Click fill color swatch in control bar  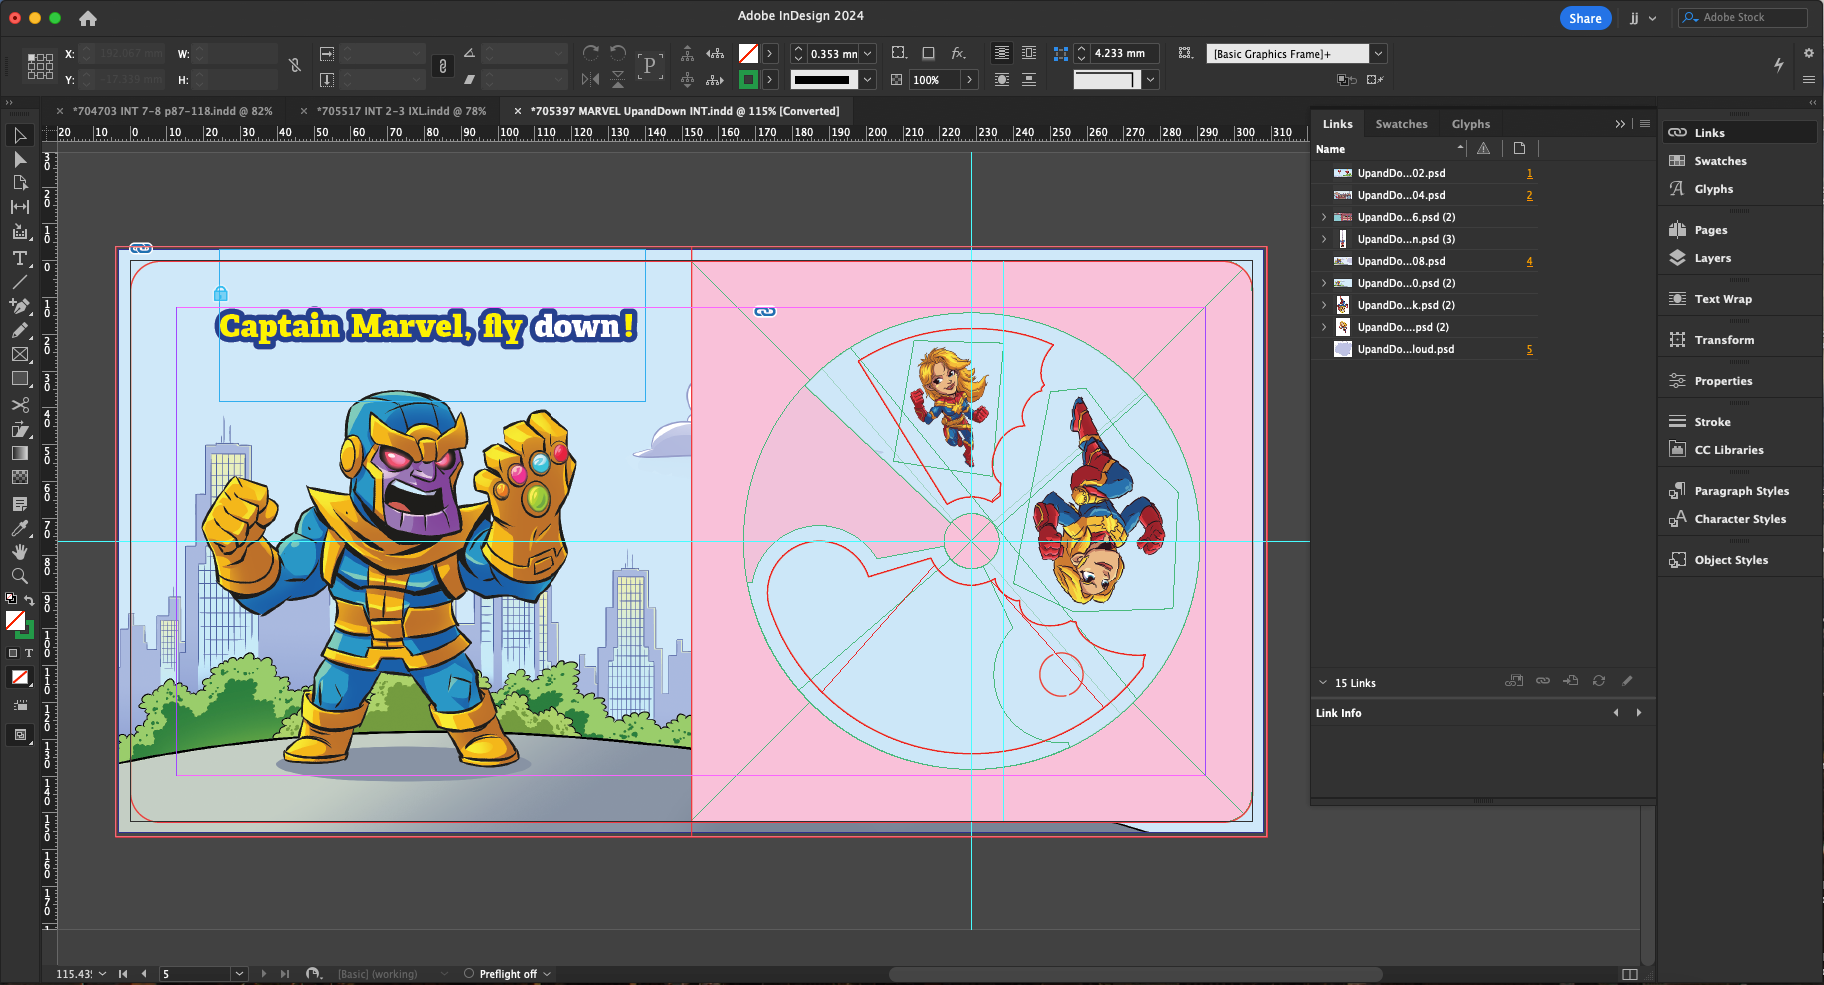(x=748, y=53)
